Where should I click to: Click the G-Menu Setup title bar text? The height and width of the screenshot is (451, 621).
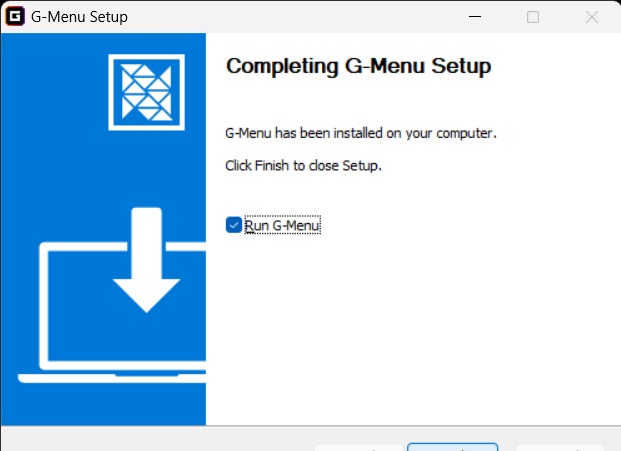click(x=79, y=17)
